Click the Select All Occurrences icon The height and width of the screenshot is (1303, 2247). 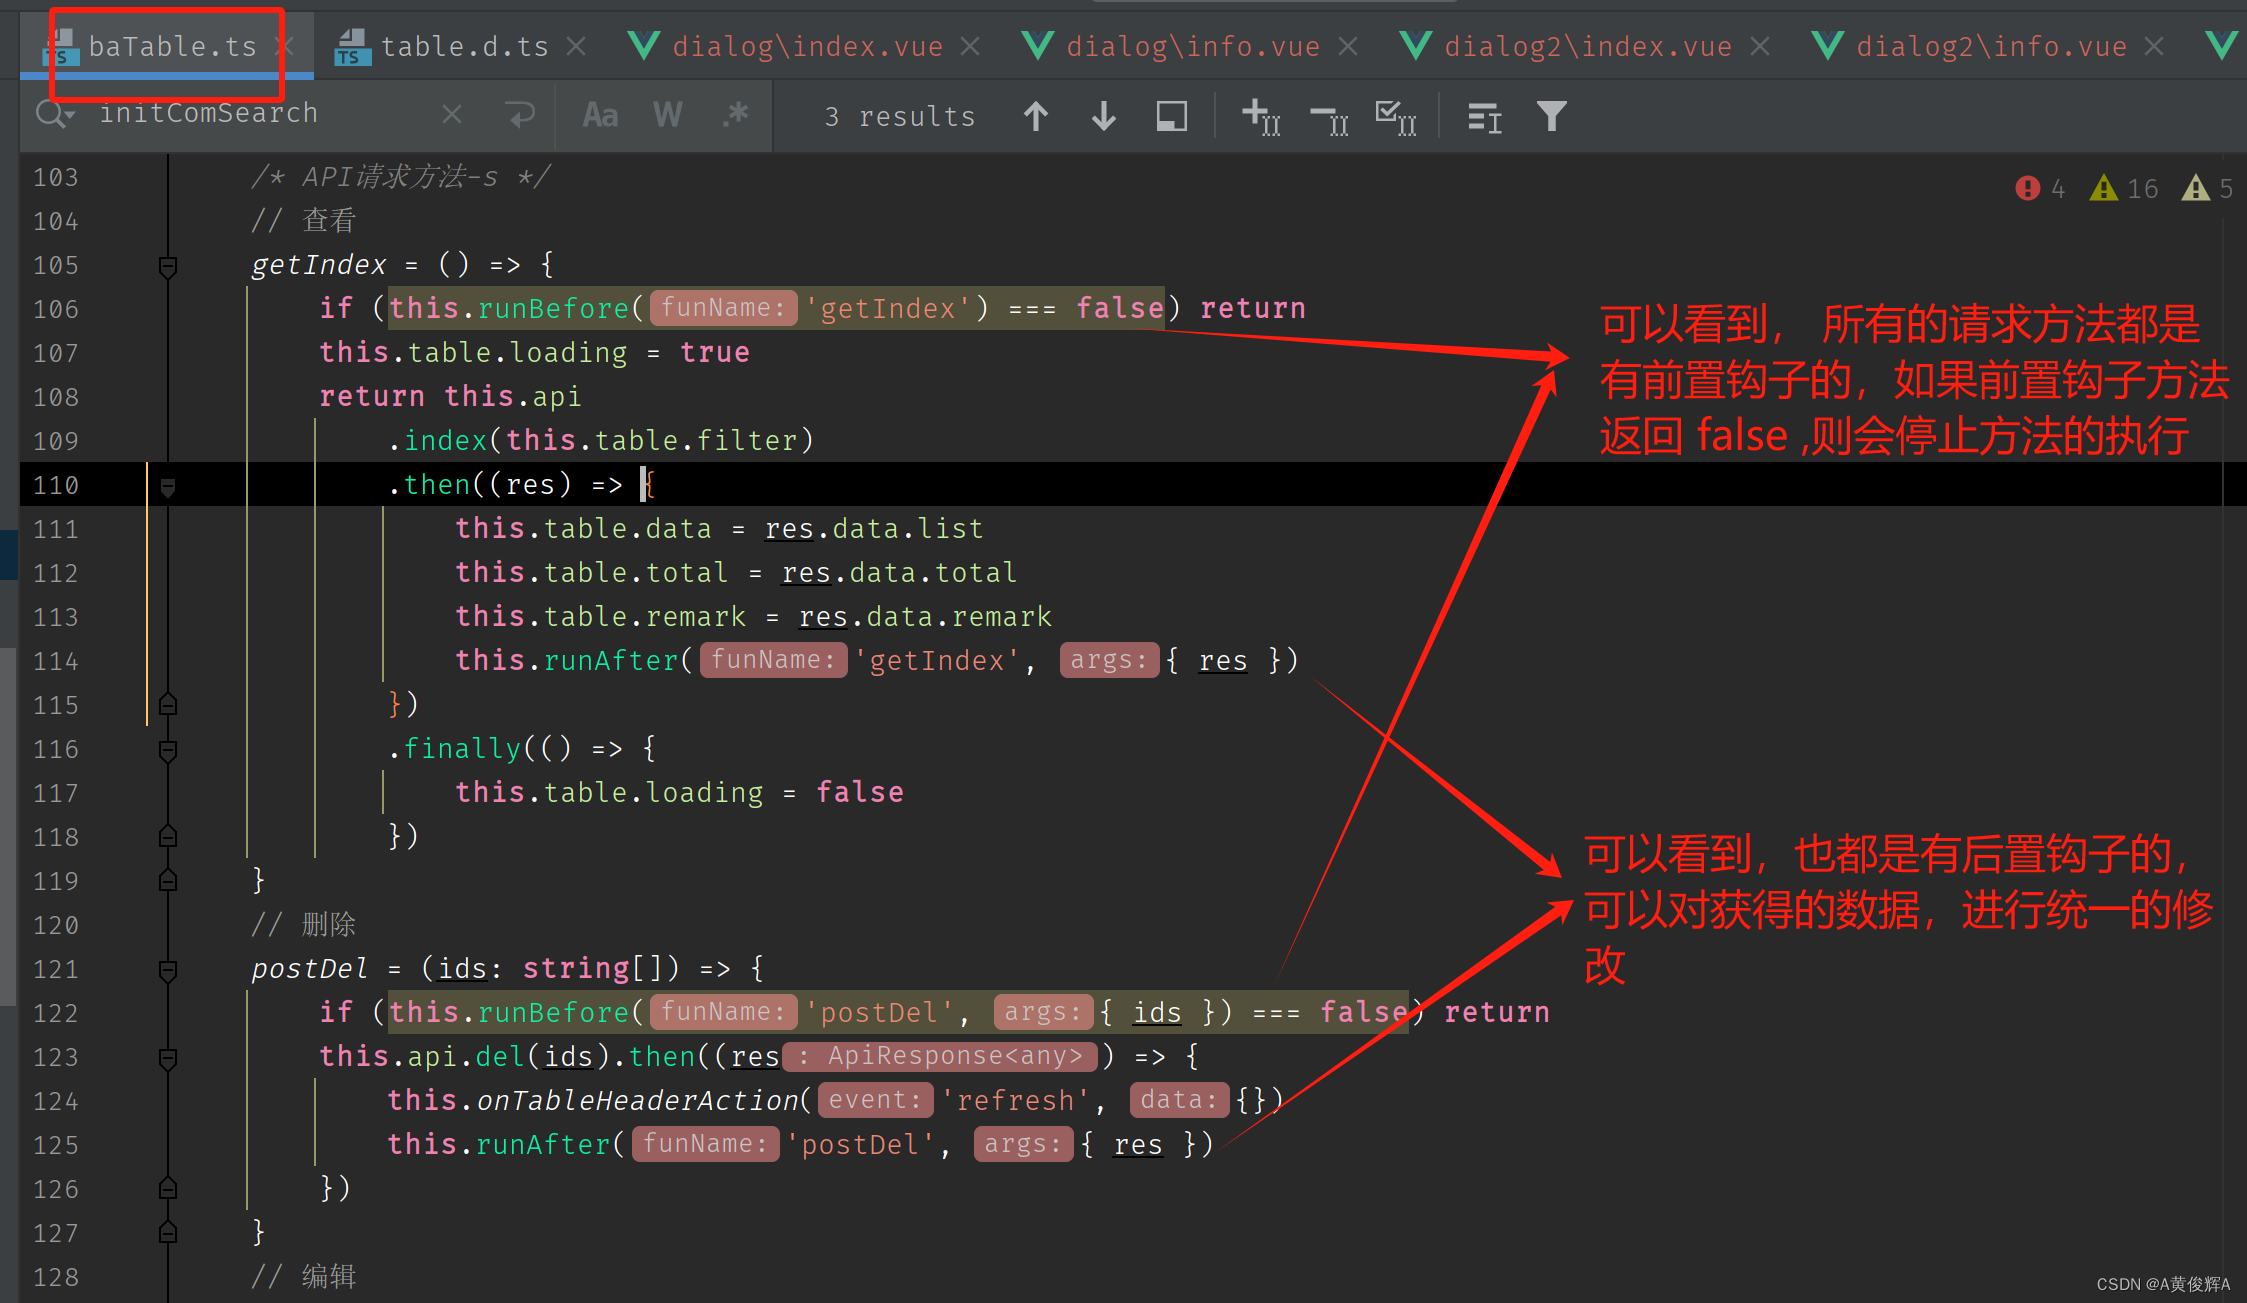[x=1396, y=117]
